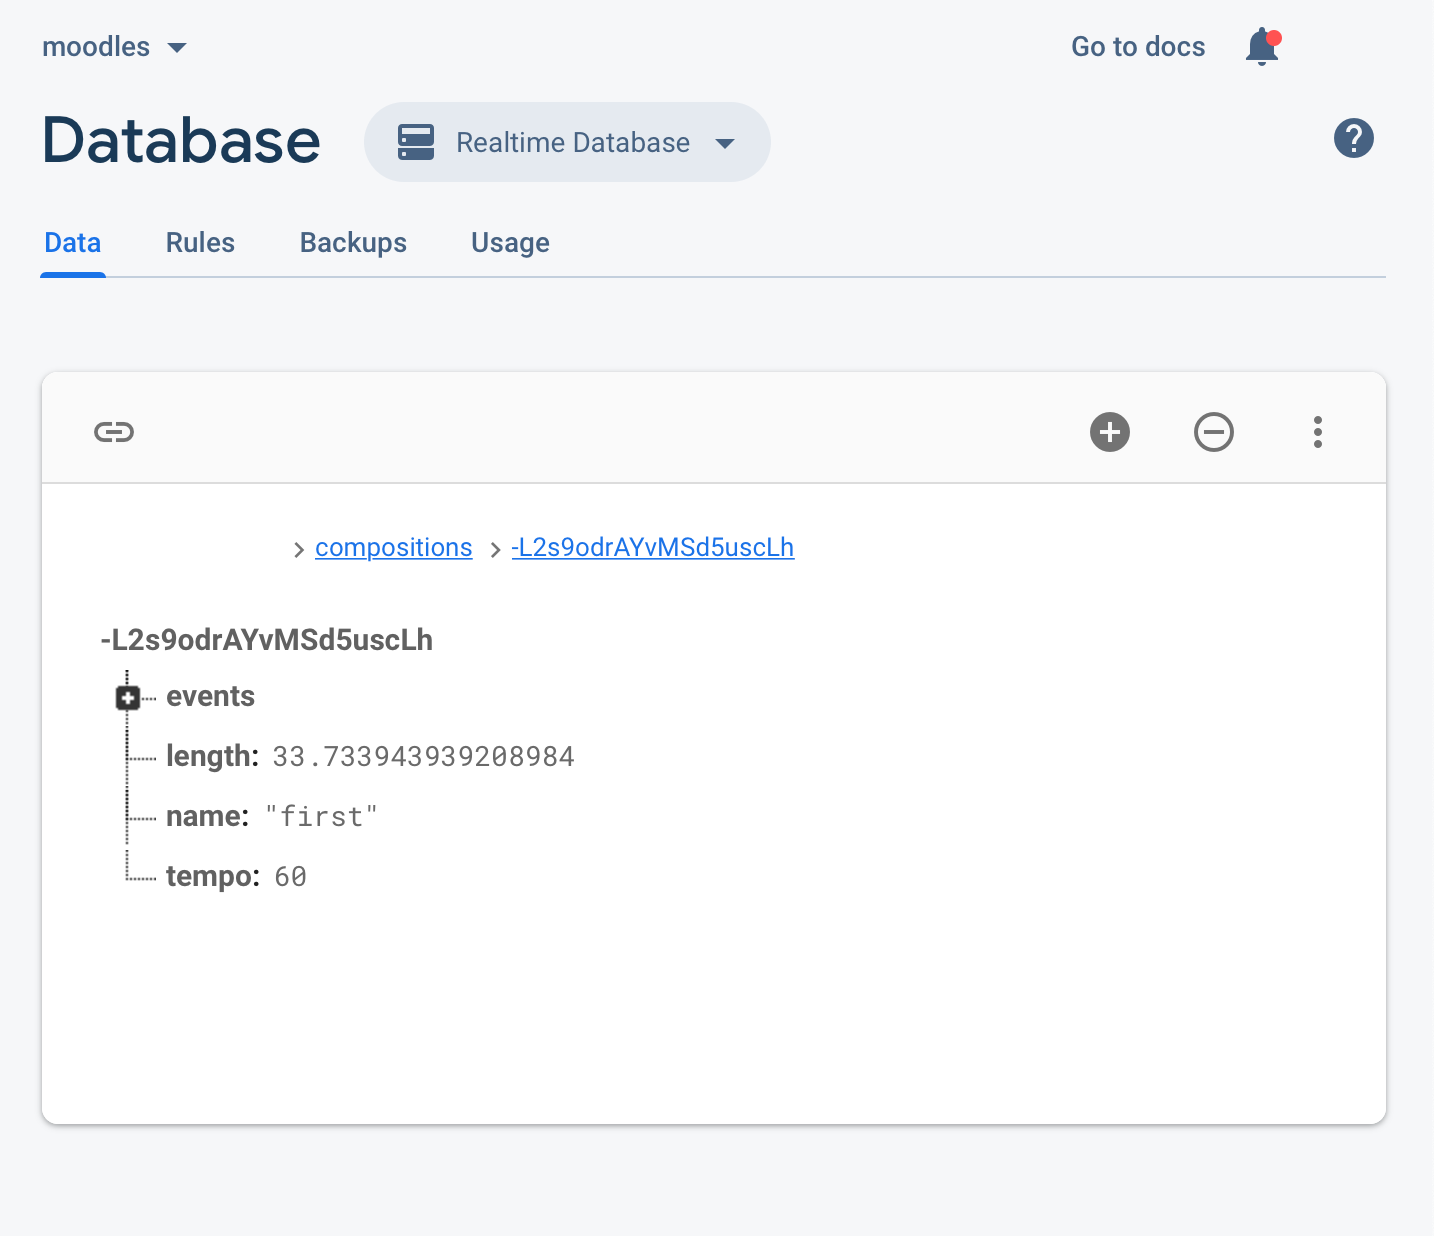This screenshot has width=1434, height=1236.
Task: Click the length value in the tree
Action: 423,756
